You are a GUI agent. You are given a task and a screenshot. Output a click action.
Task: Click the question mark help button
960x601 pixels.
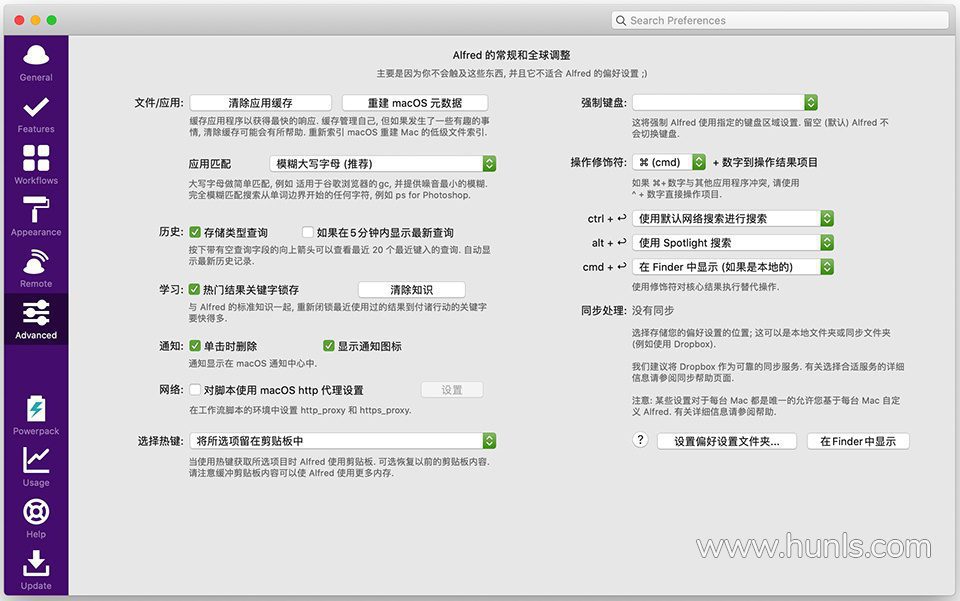pyautogui.click(x=641, y=440)
